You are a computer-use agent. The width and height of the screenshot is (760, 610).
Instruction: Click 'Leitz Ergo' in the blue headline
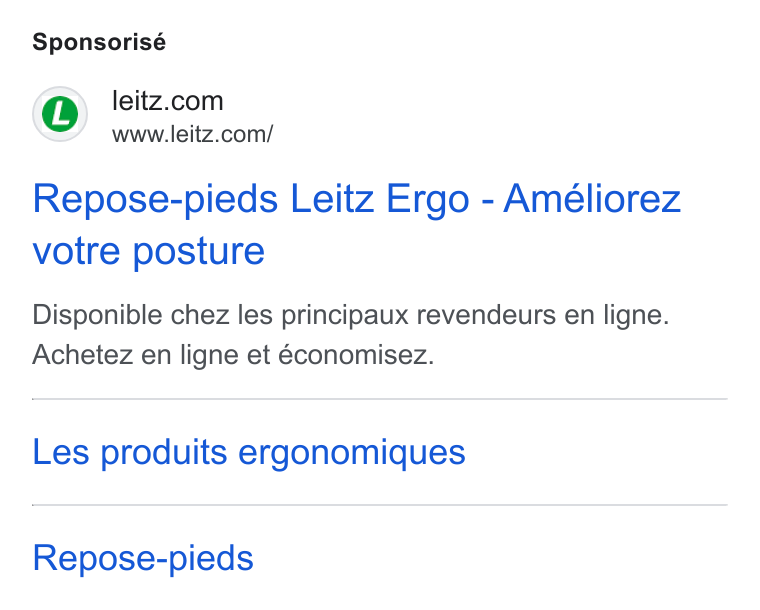click(x=380, y=199)
